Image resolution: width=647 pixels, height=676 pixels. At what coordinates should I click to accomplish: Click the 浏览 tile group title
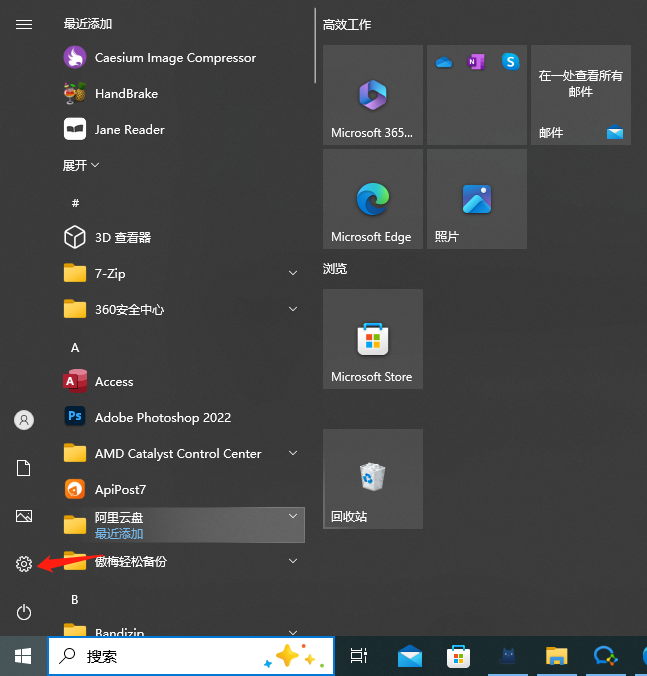click(335, 269)
